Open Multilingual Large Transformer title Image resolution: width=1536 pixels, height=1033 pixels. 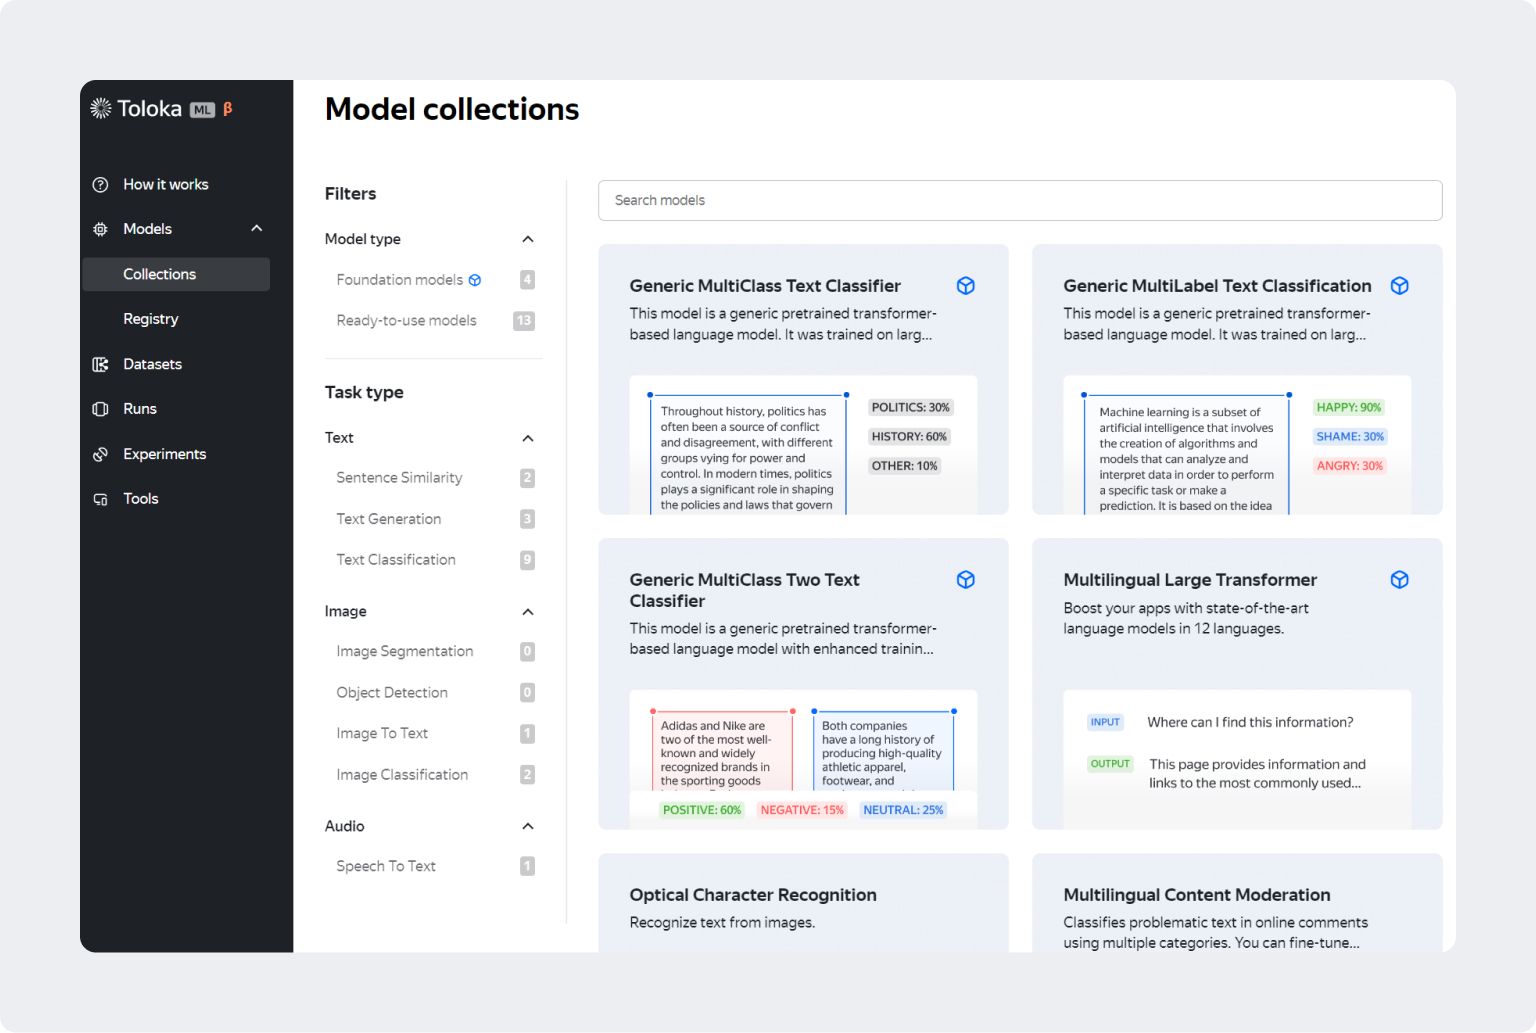(1190, 580)
